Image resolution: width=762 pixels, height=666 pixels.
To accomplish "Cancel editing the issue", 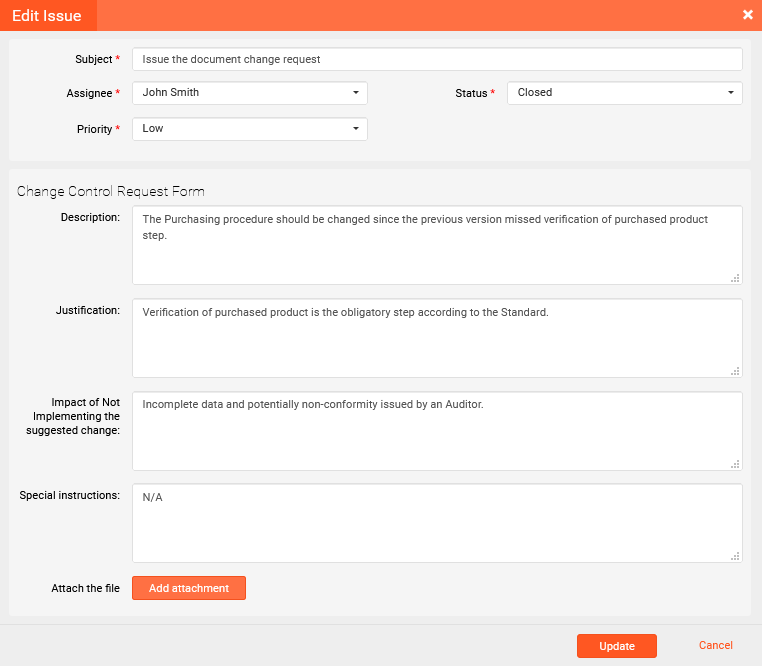I will click(x=716, y=646).
